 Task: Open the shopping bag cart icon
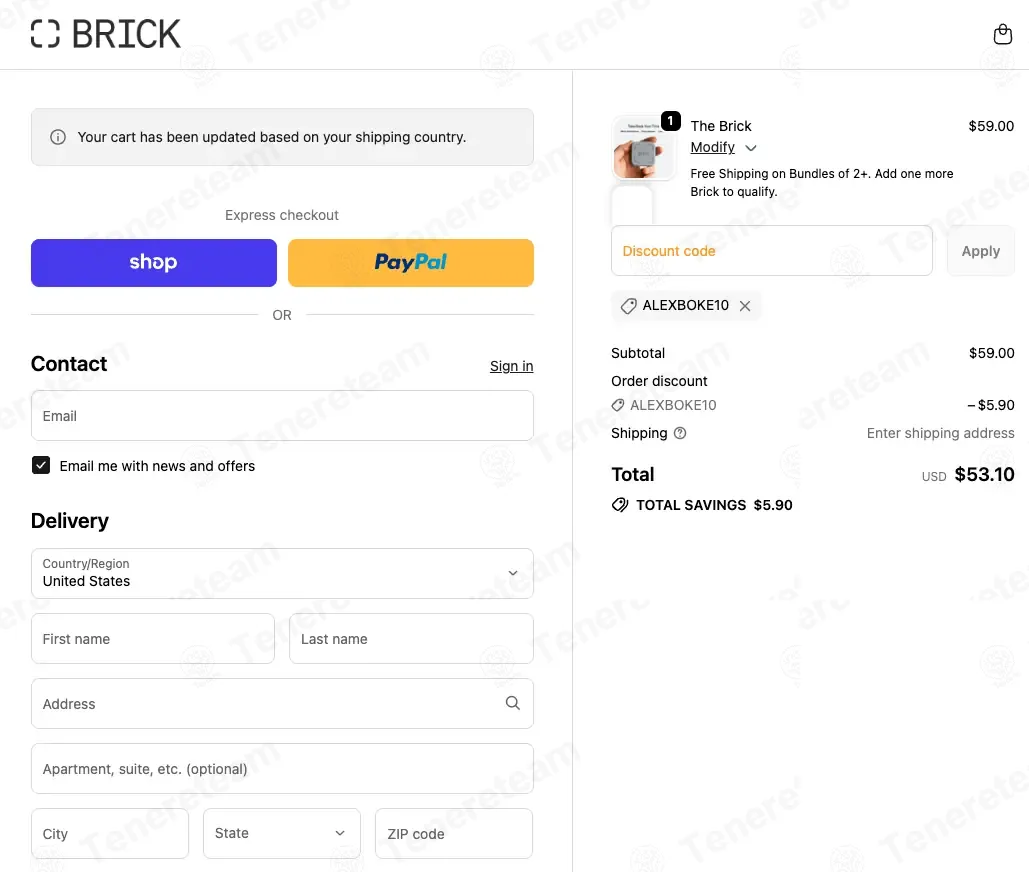pyautogui.click(x=1002, y=35)
